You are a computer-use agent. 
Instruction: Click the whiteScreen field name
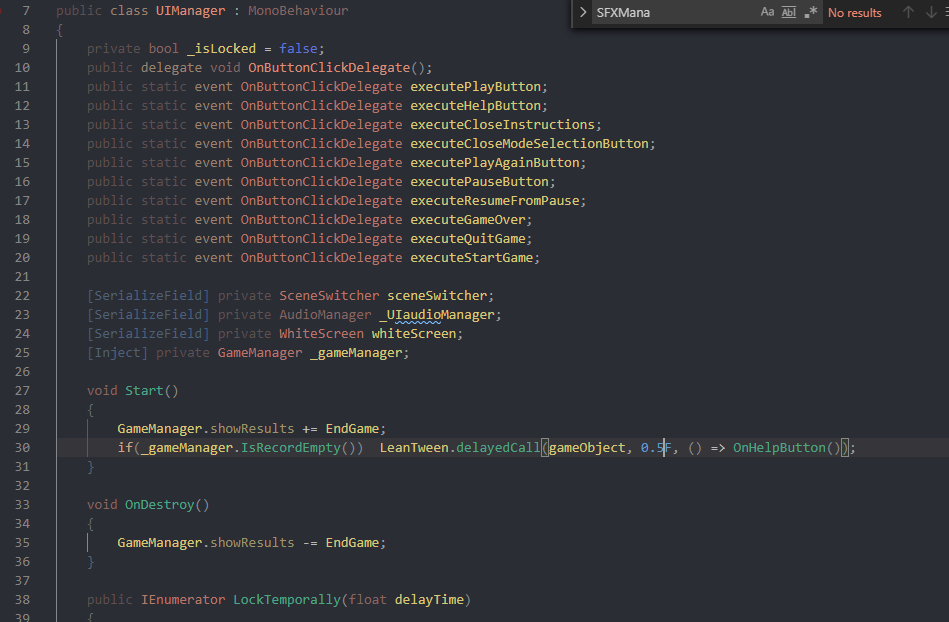(414, 334)
